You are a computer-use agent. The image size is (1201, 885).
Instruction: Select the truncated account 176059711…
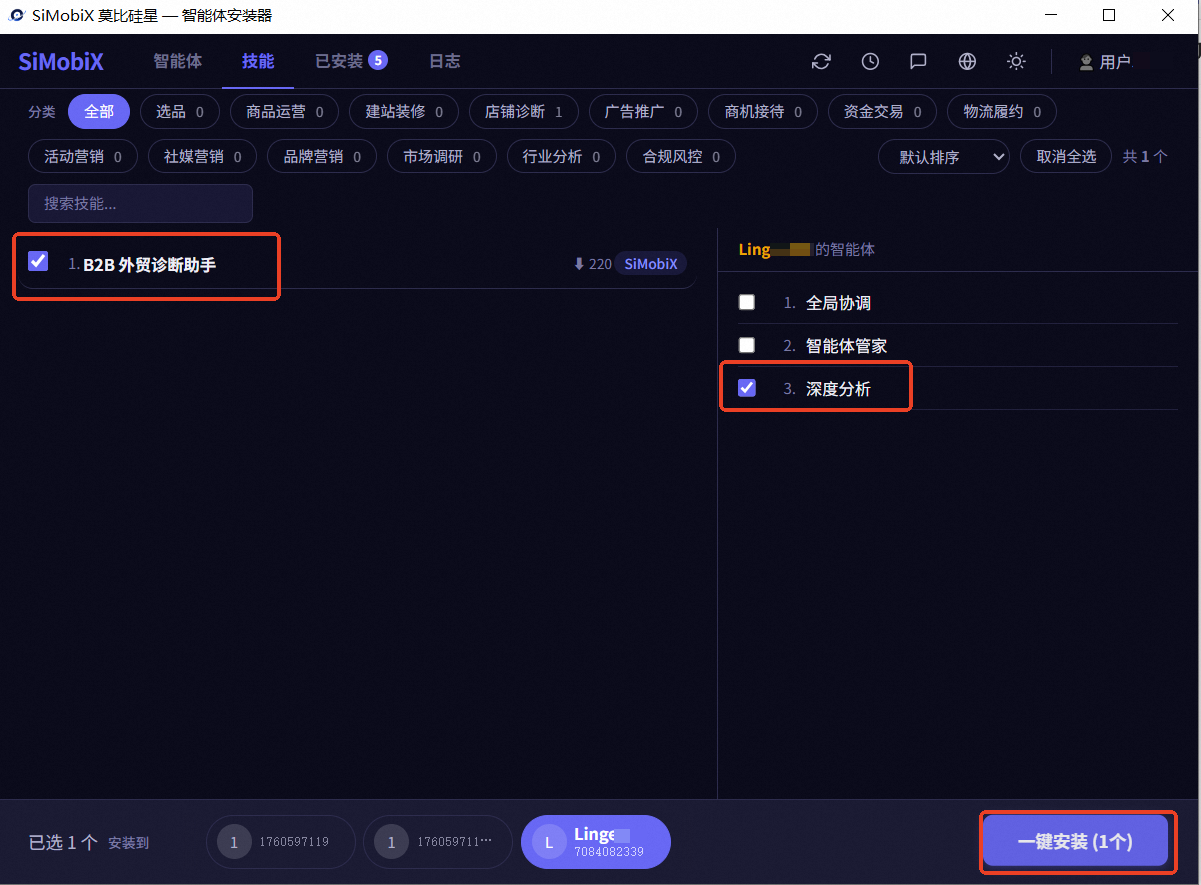pyautogui.click(x=438, y=842)
